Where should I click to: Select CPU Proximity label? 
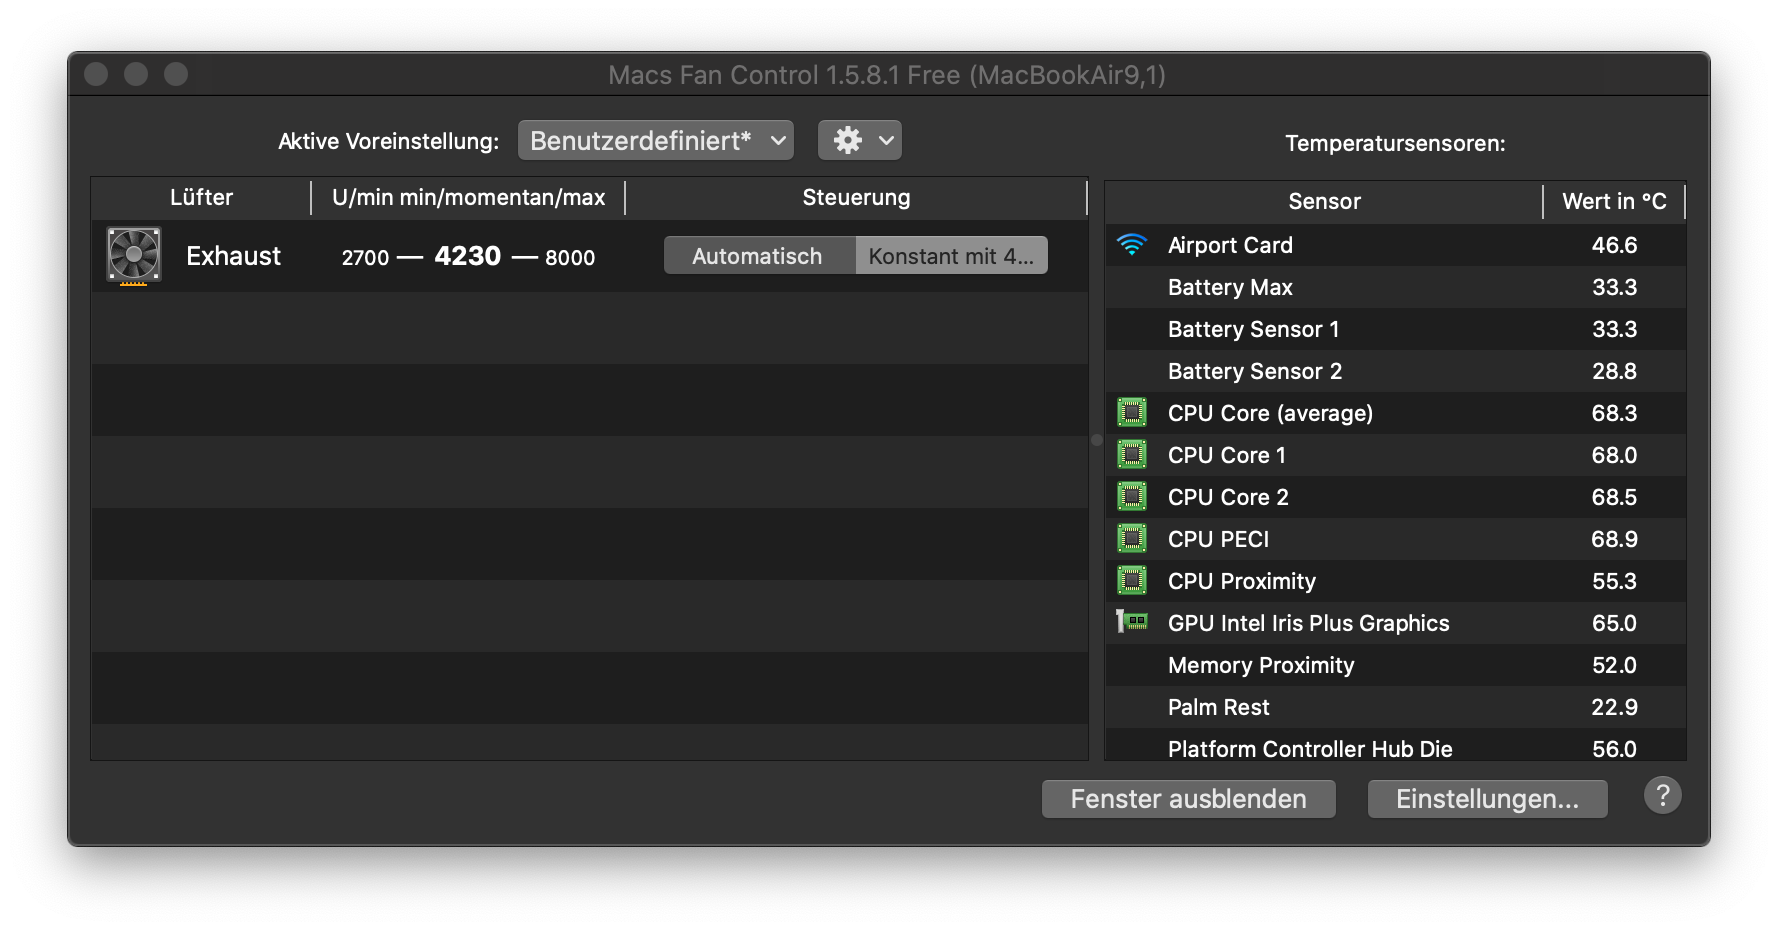[1242, 581]
